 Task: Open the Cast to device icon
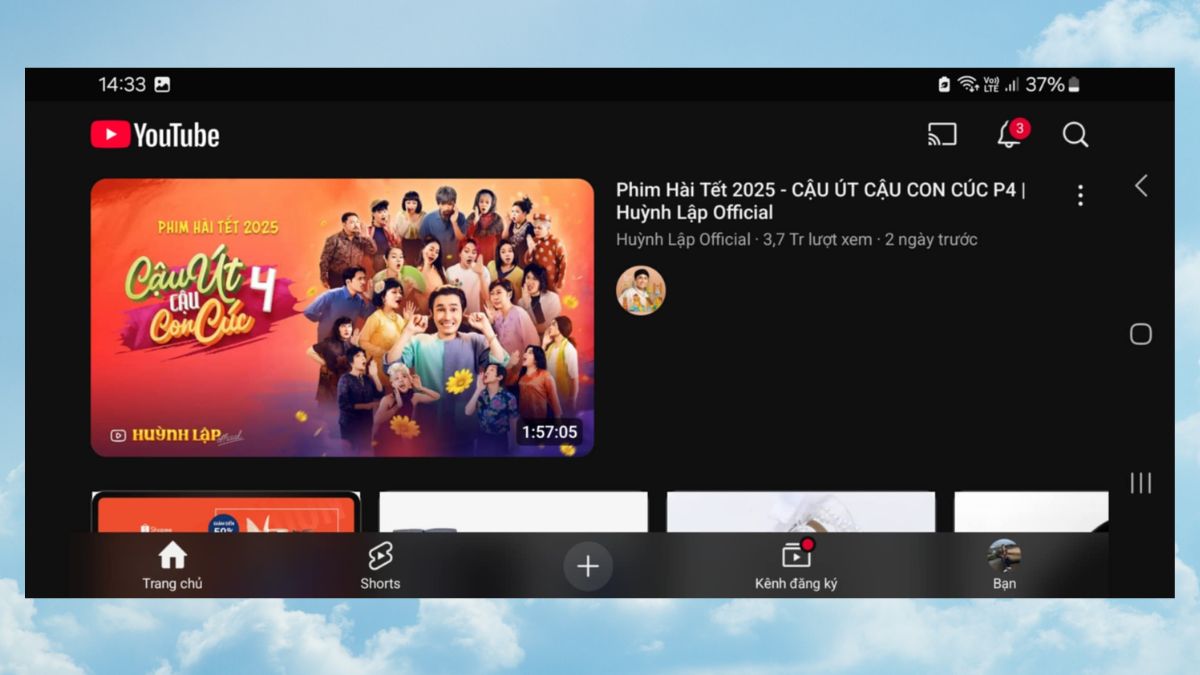[942, 135]
